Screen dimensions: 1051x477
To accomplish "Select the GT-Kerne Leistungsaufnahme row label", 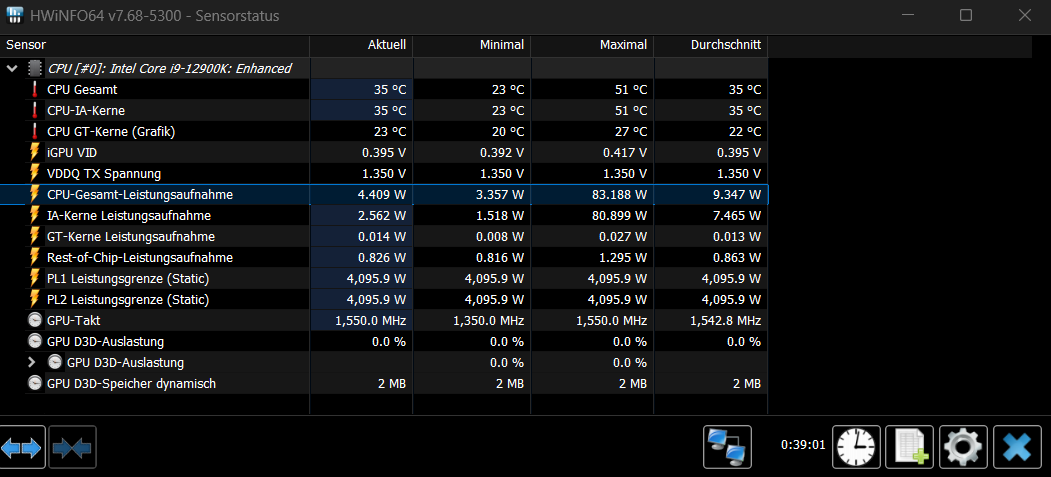I will tap(131, 236).
